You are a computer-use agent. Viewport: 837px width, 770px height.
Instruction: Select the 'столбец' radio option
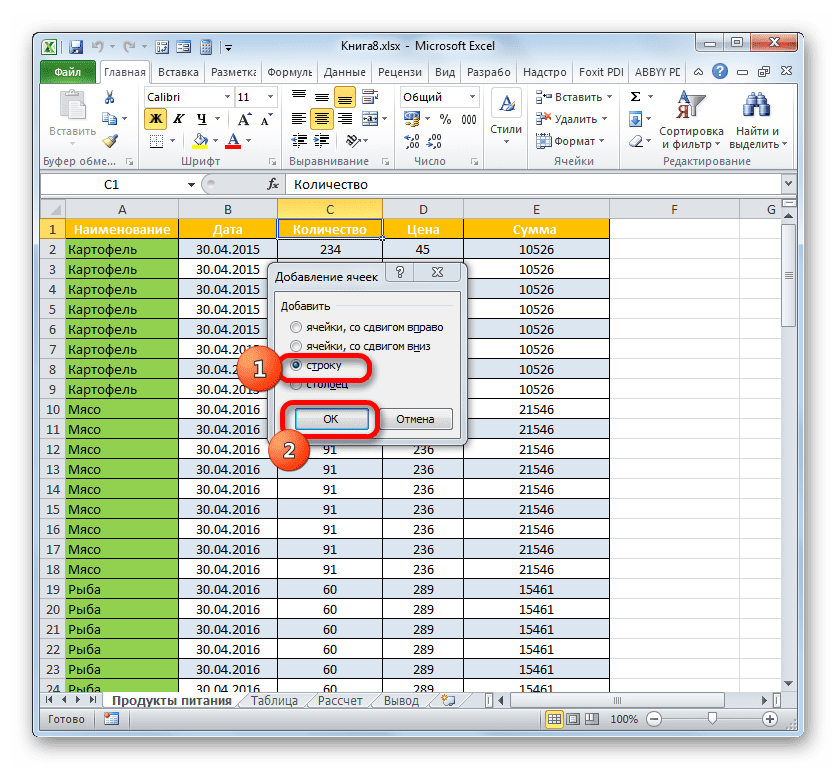point(296,384)
